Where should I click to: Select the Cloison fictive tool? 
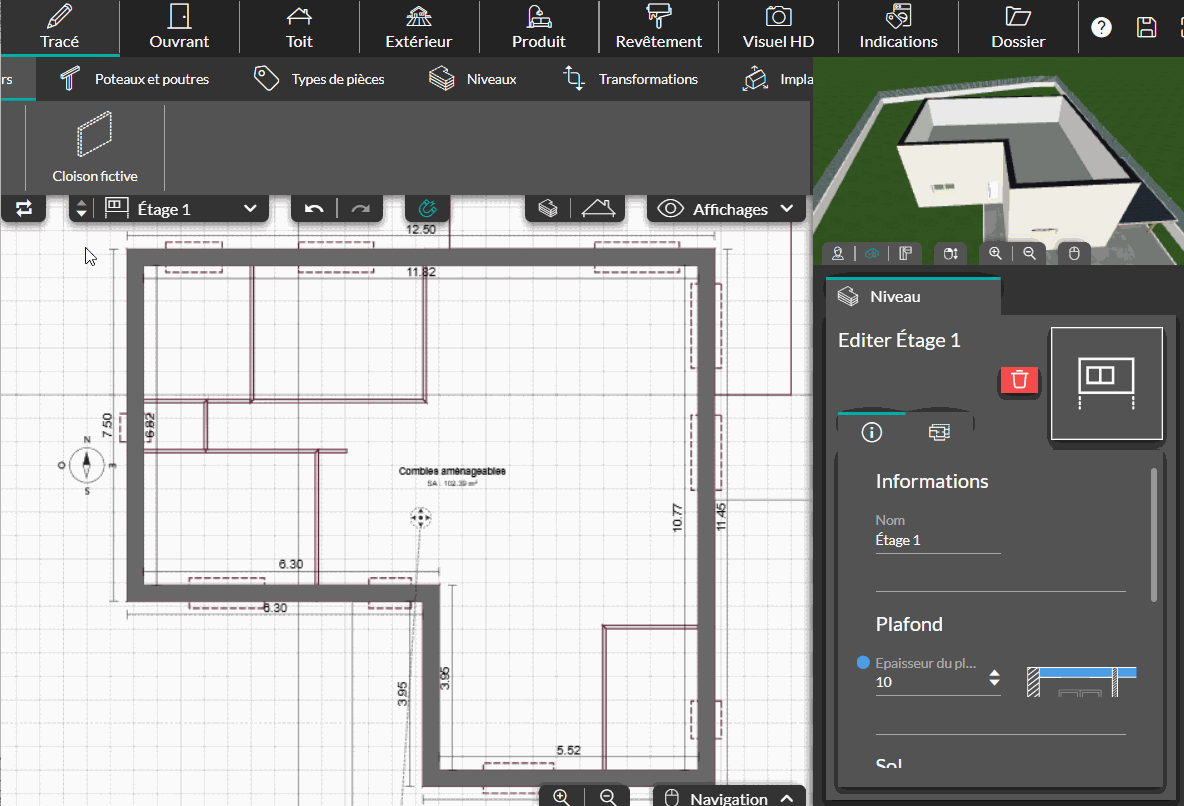tap(95, 147)
